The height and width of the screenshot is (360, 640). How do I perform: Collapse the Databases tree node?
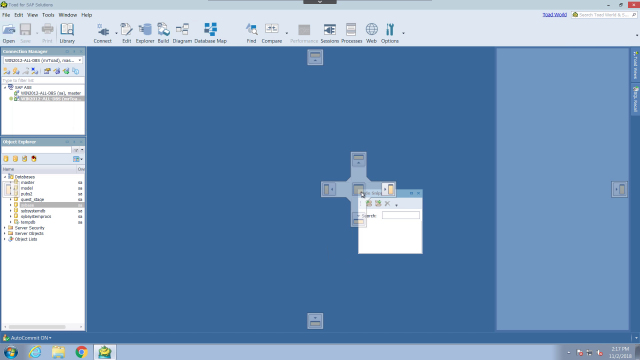[x=5, y=177]
